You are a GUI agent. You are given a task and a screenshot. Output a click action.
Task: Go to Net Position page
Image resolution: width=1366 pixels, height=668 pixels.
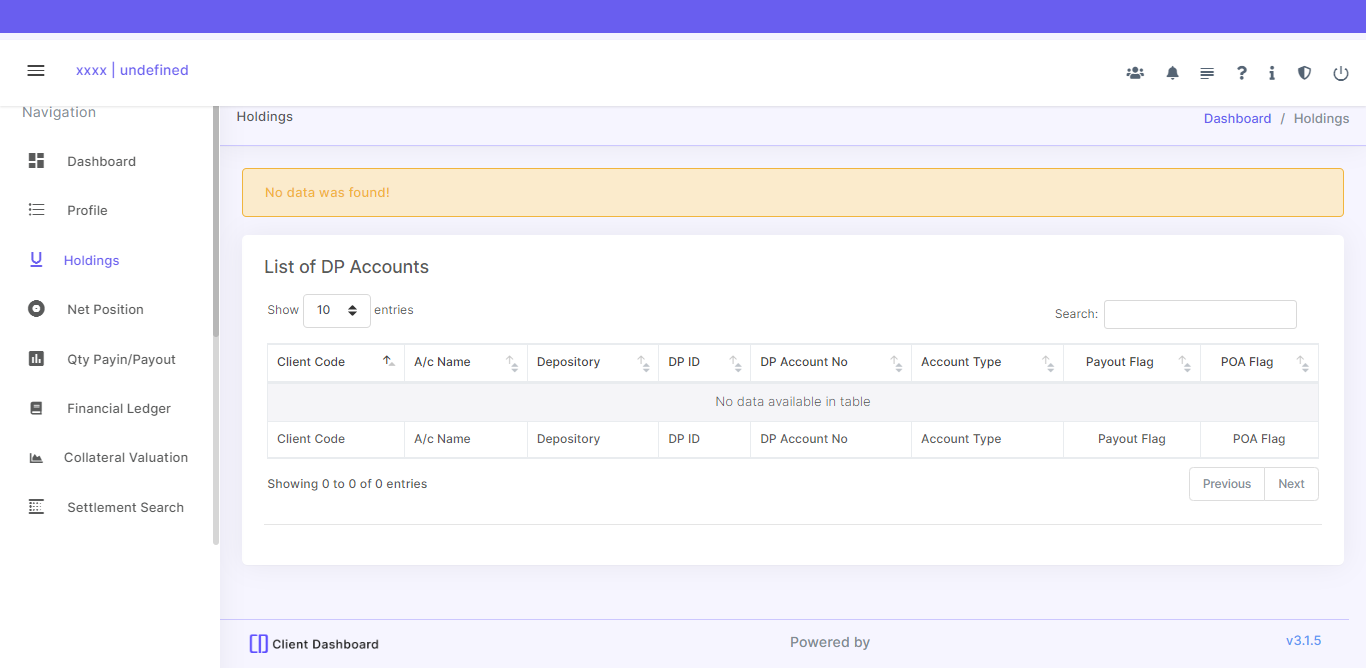point(105,309)
